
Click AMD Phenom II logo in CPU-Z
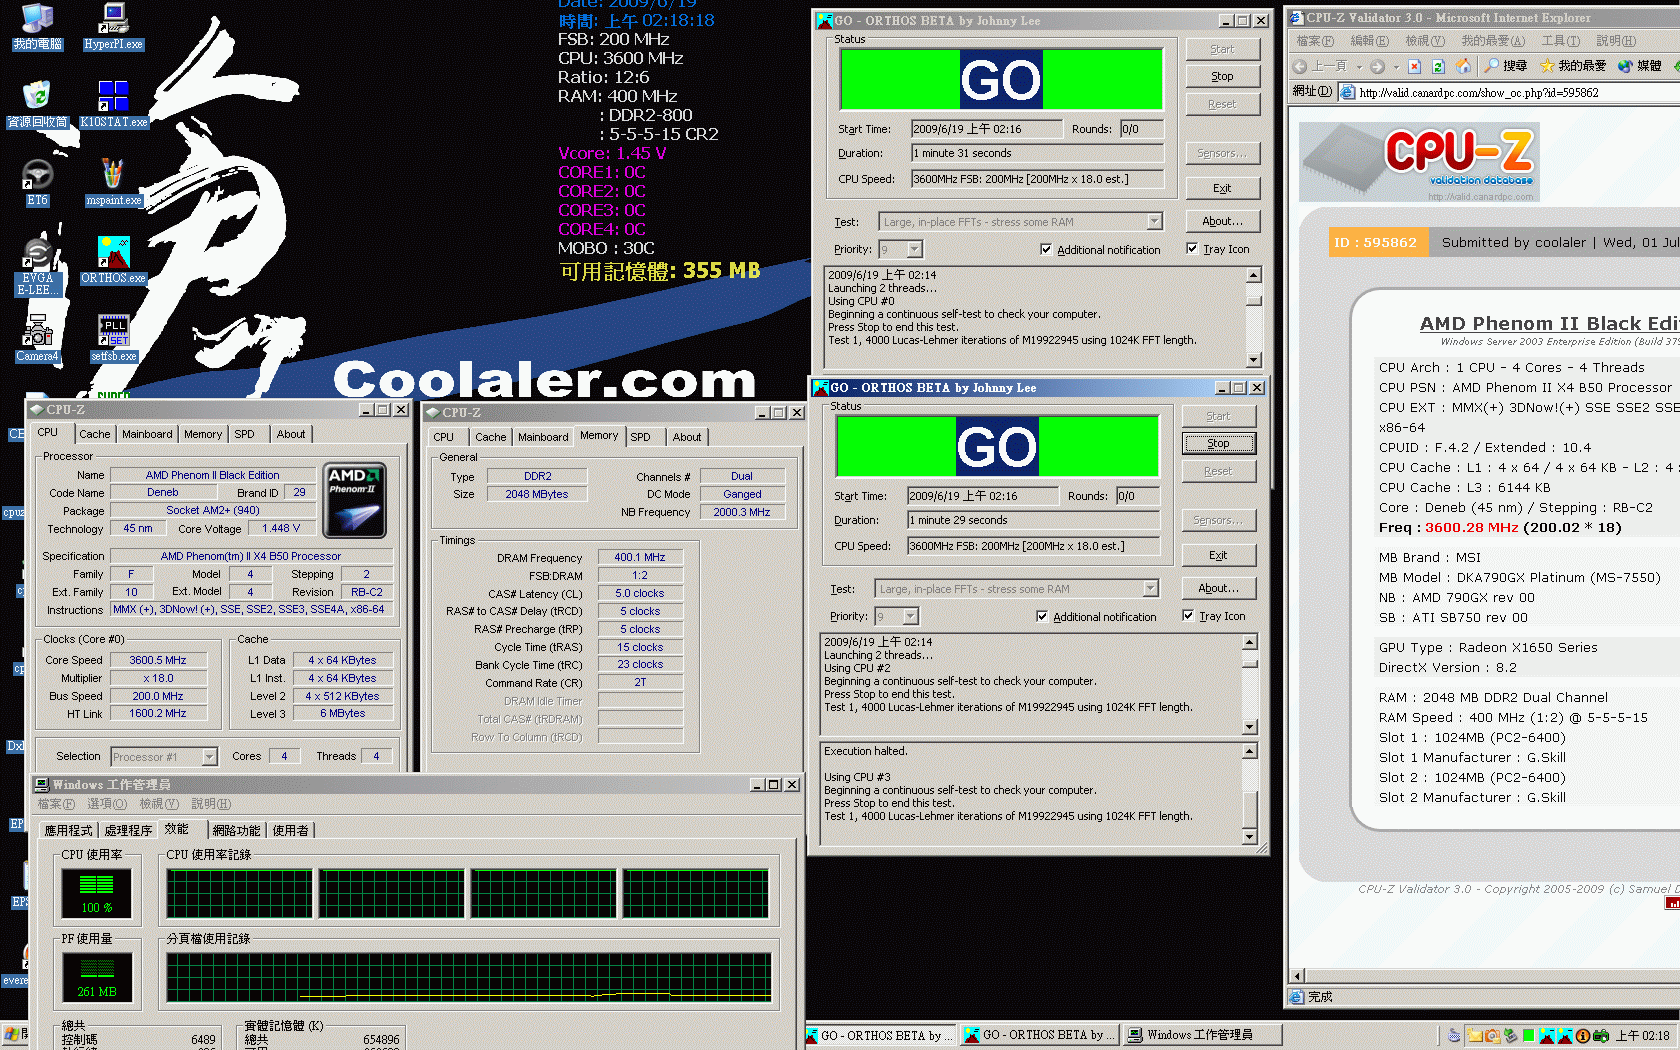(x=355, y=500)
